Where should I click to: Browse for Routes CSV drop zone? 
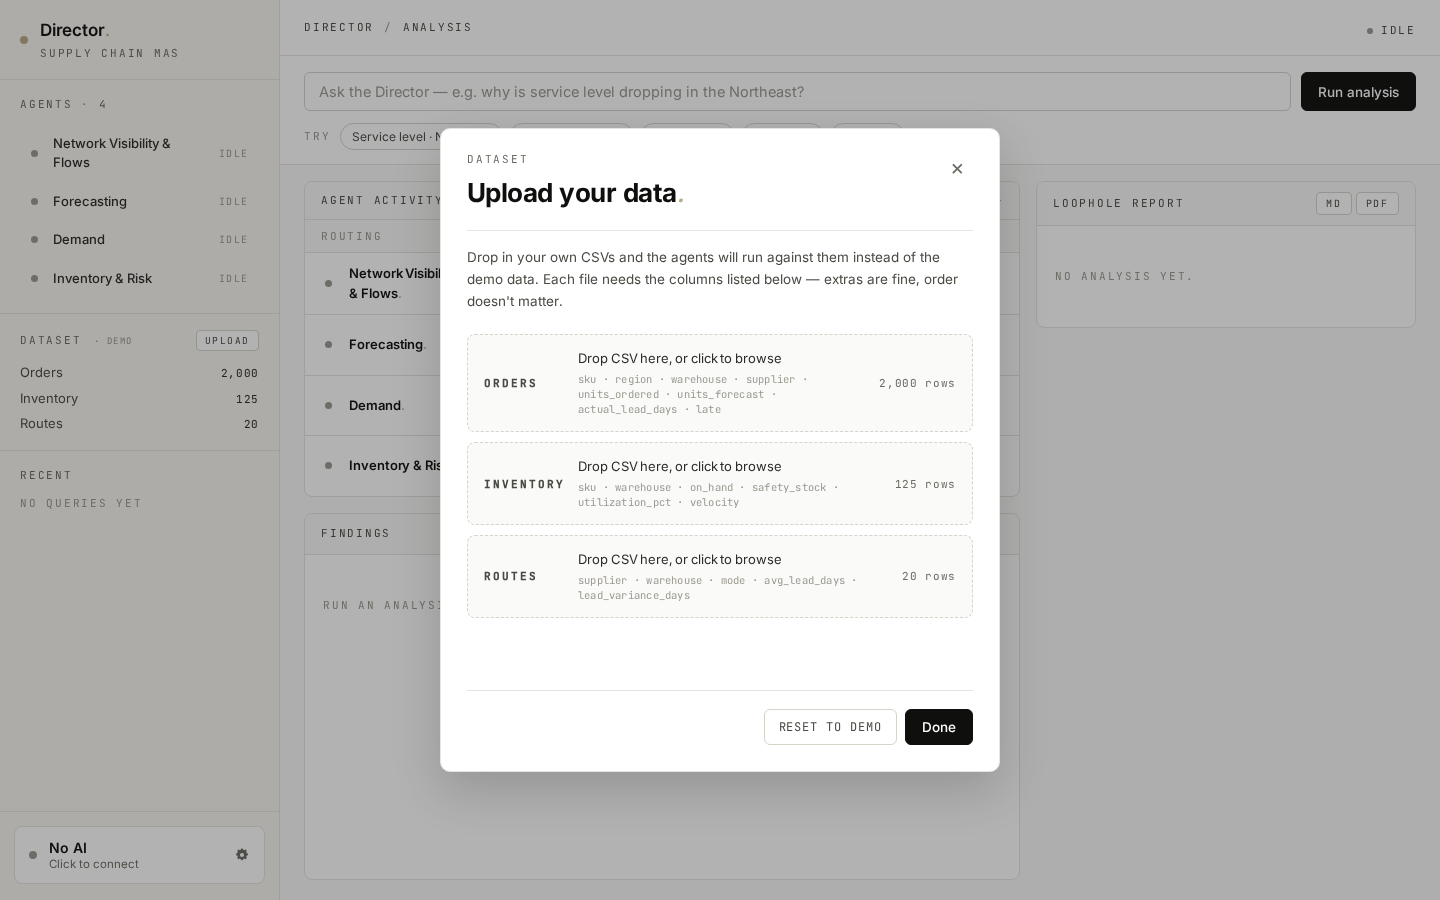tap(720, 577)
